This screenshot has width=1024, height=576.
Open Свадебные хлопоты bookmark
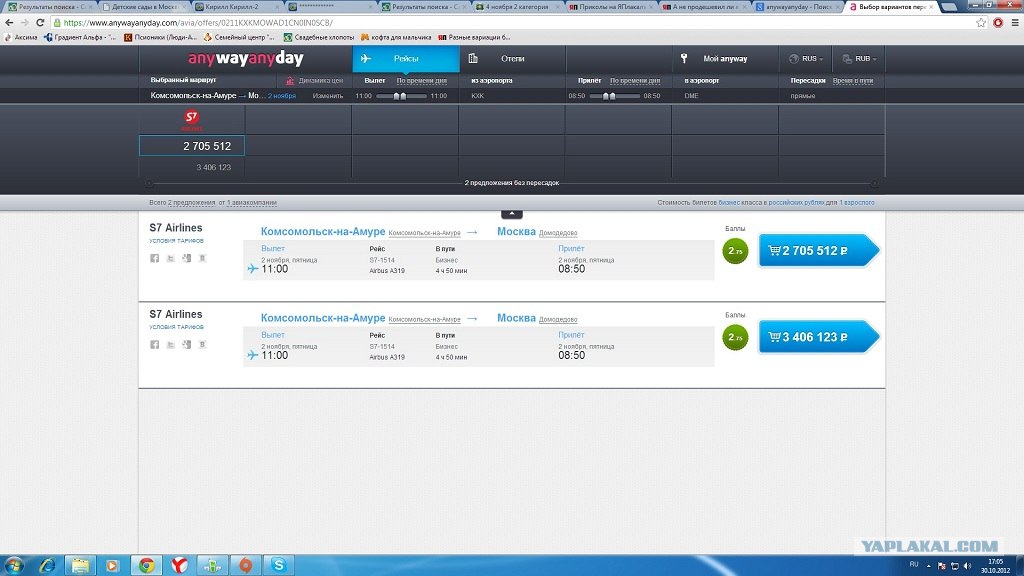tap(319, 37)
